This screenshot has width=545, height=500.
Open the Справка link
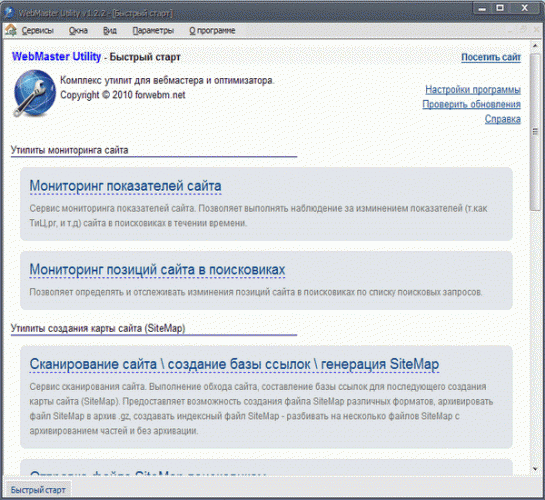click(503, 119)
